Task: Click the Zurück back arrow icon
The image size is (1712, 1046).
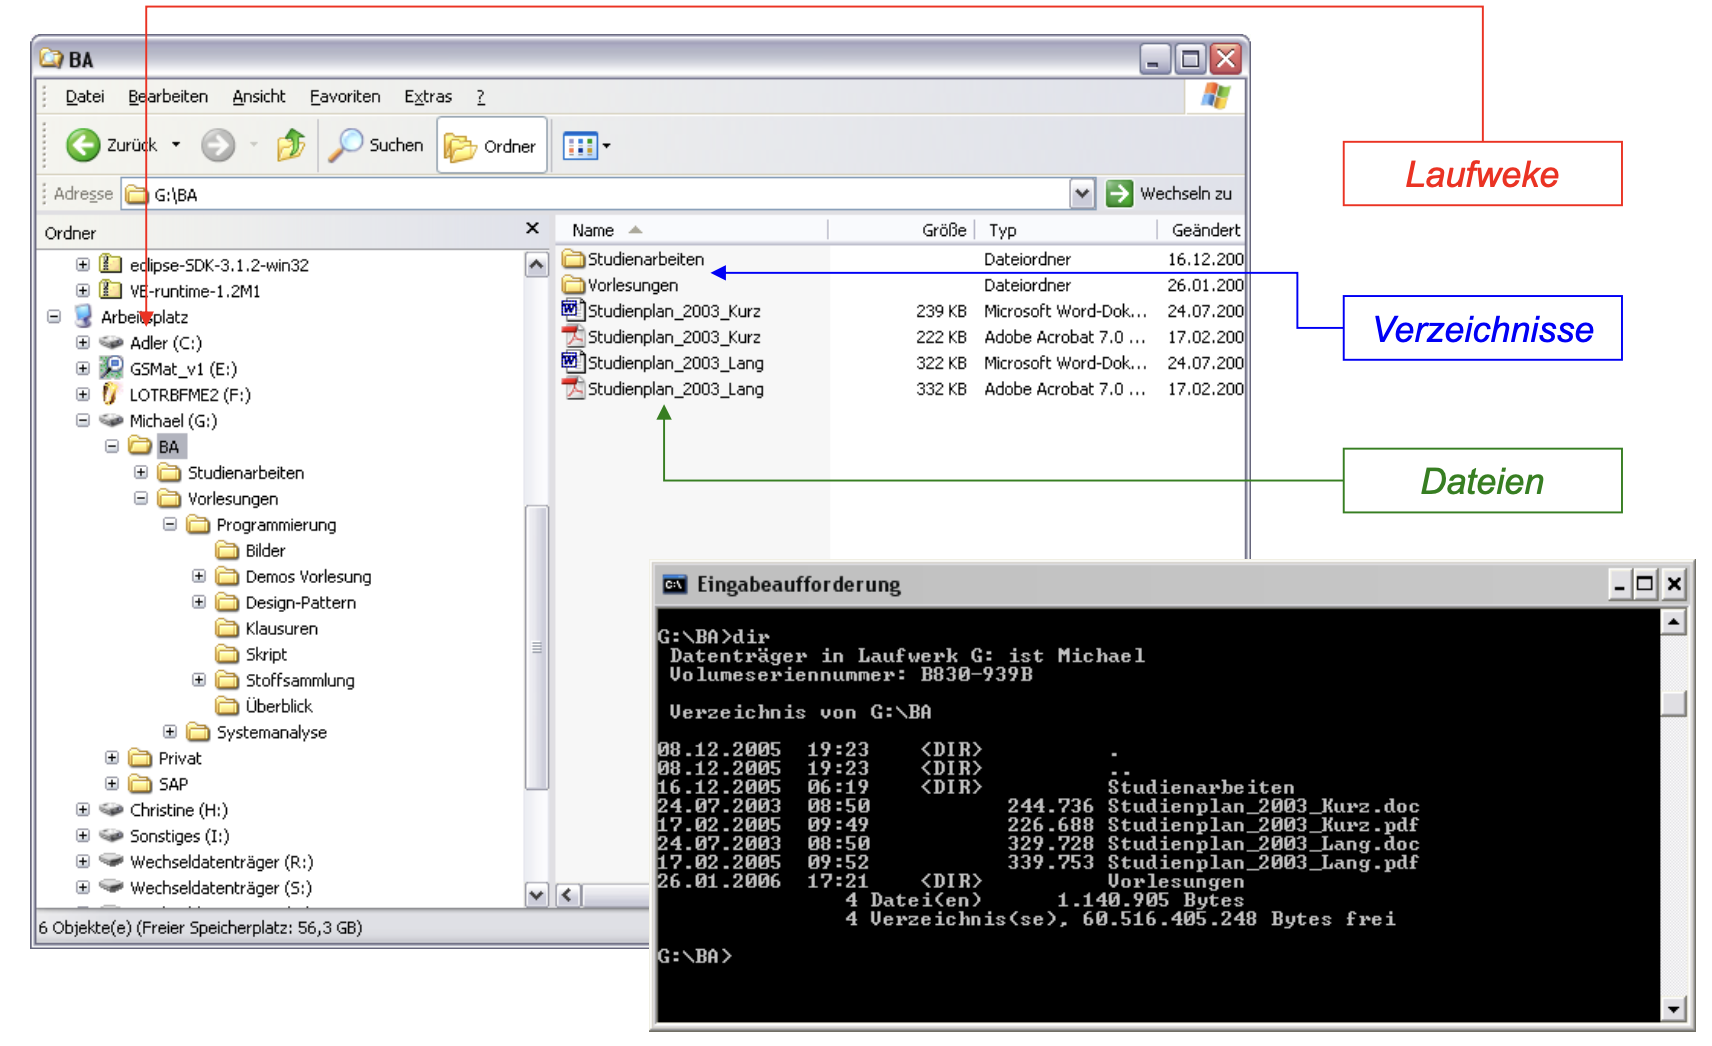Action: click(x=83, y=145)
